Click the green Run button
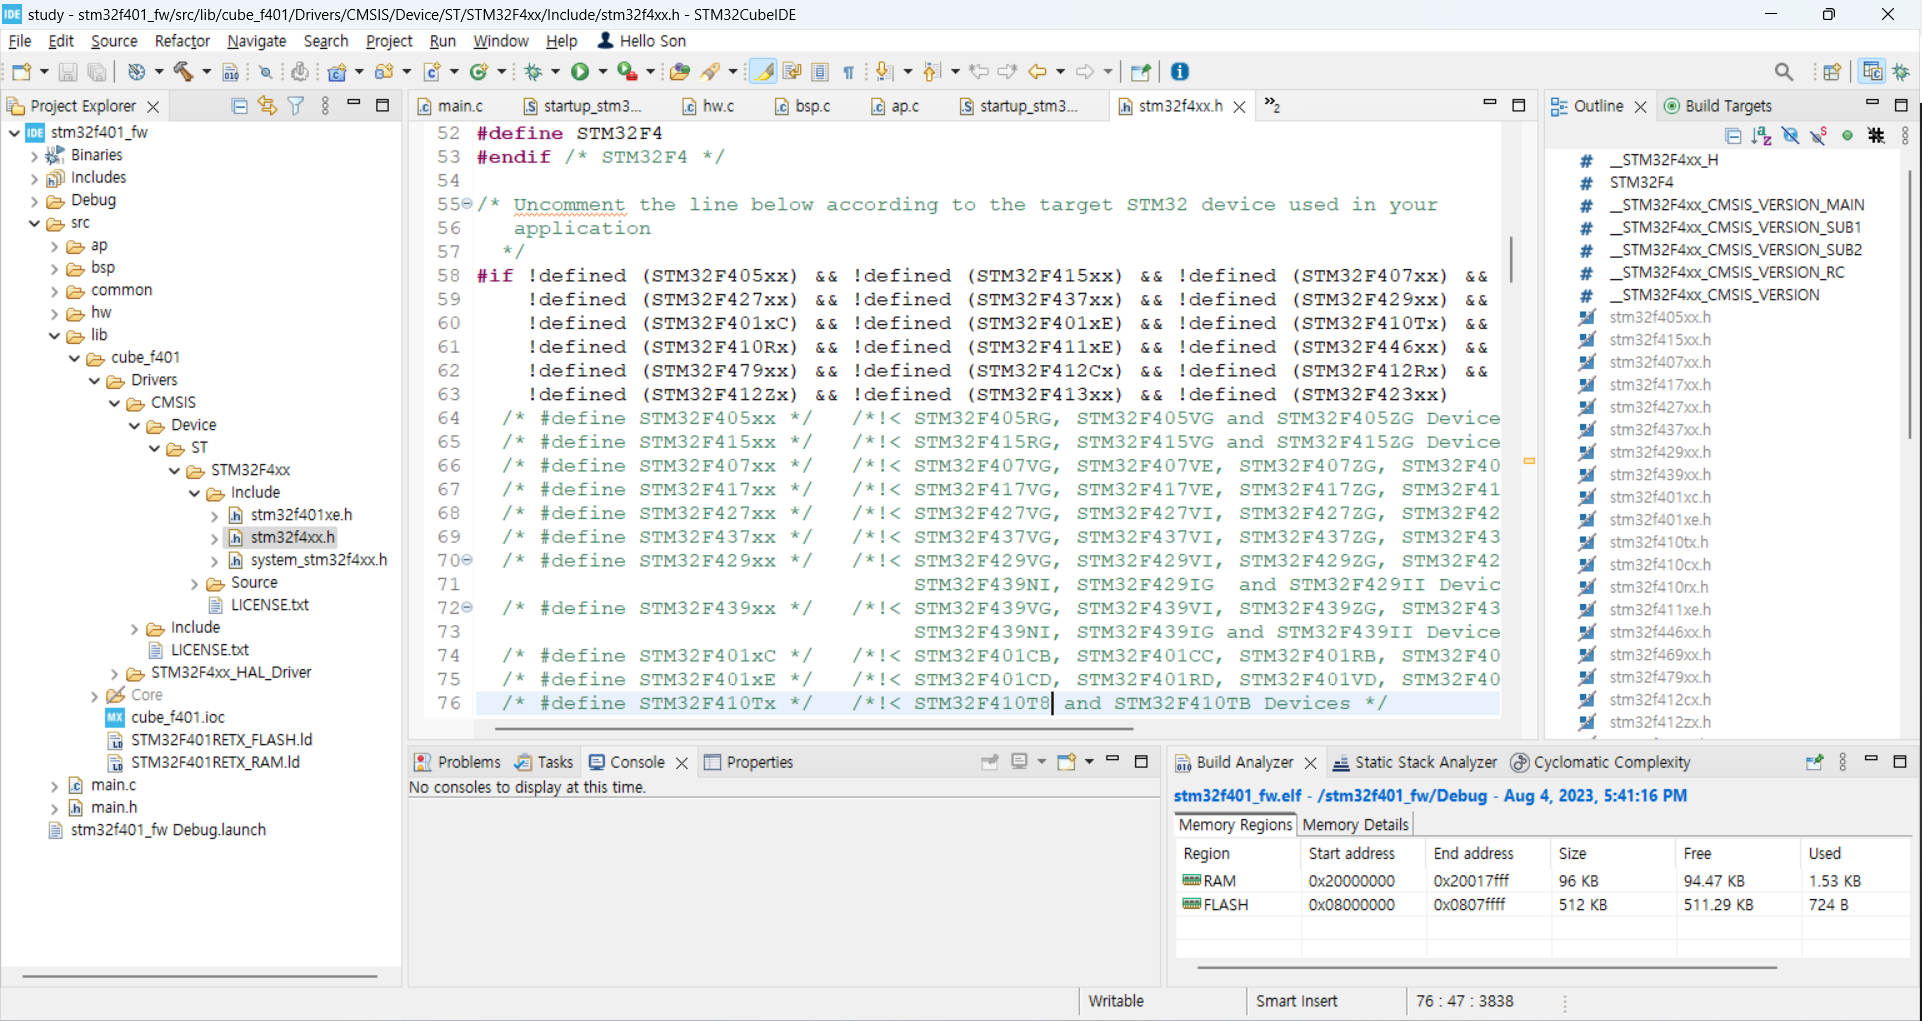Image resolution: width=1922 pixels, height=1021 pixels. tap(579, 71)
